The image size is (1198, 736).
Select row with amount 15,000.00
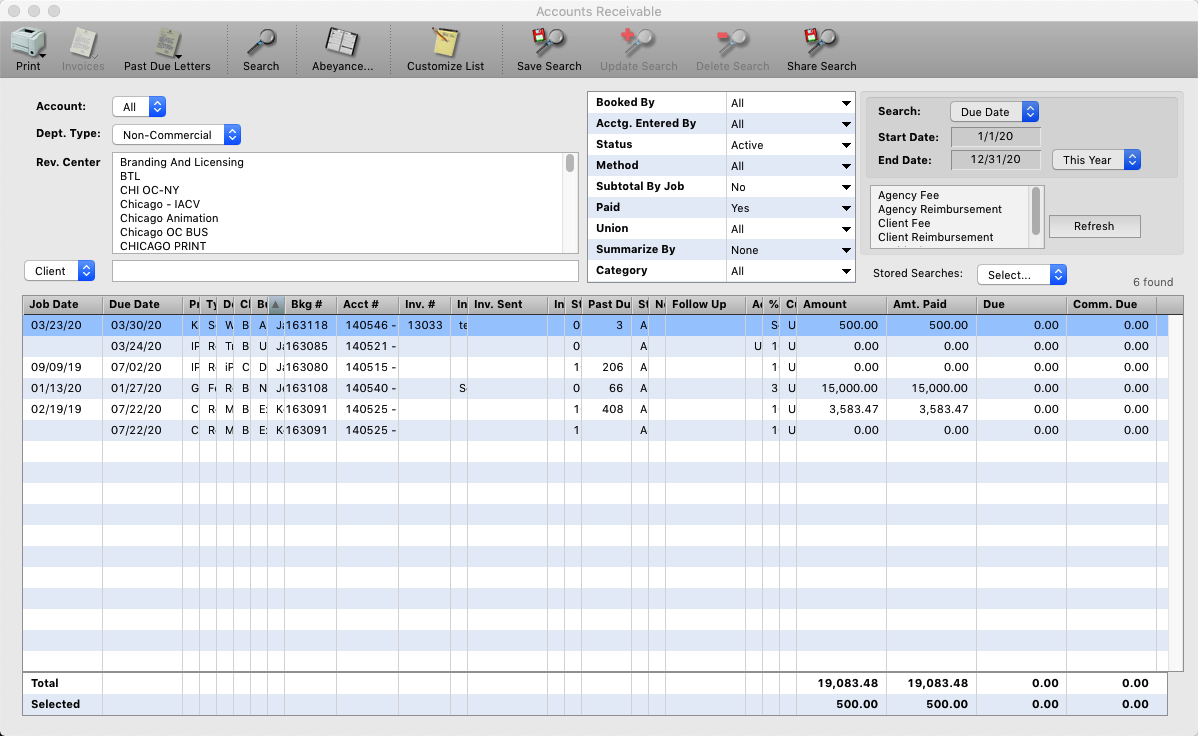pos(595,388)
